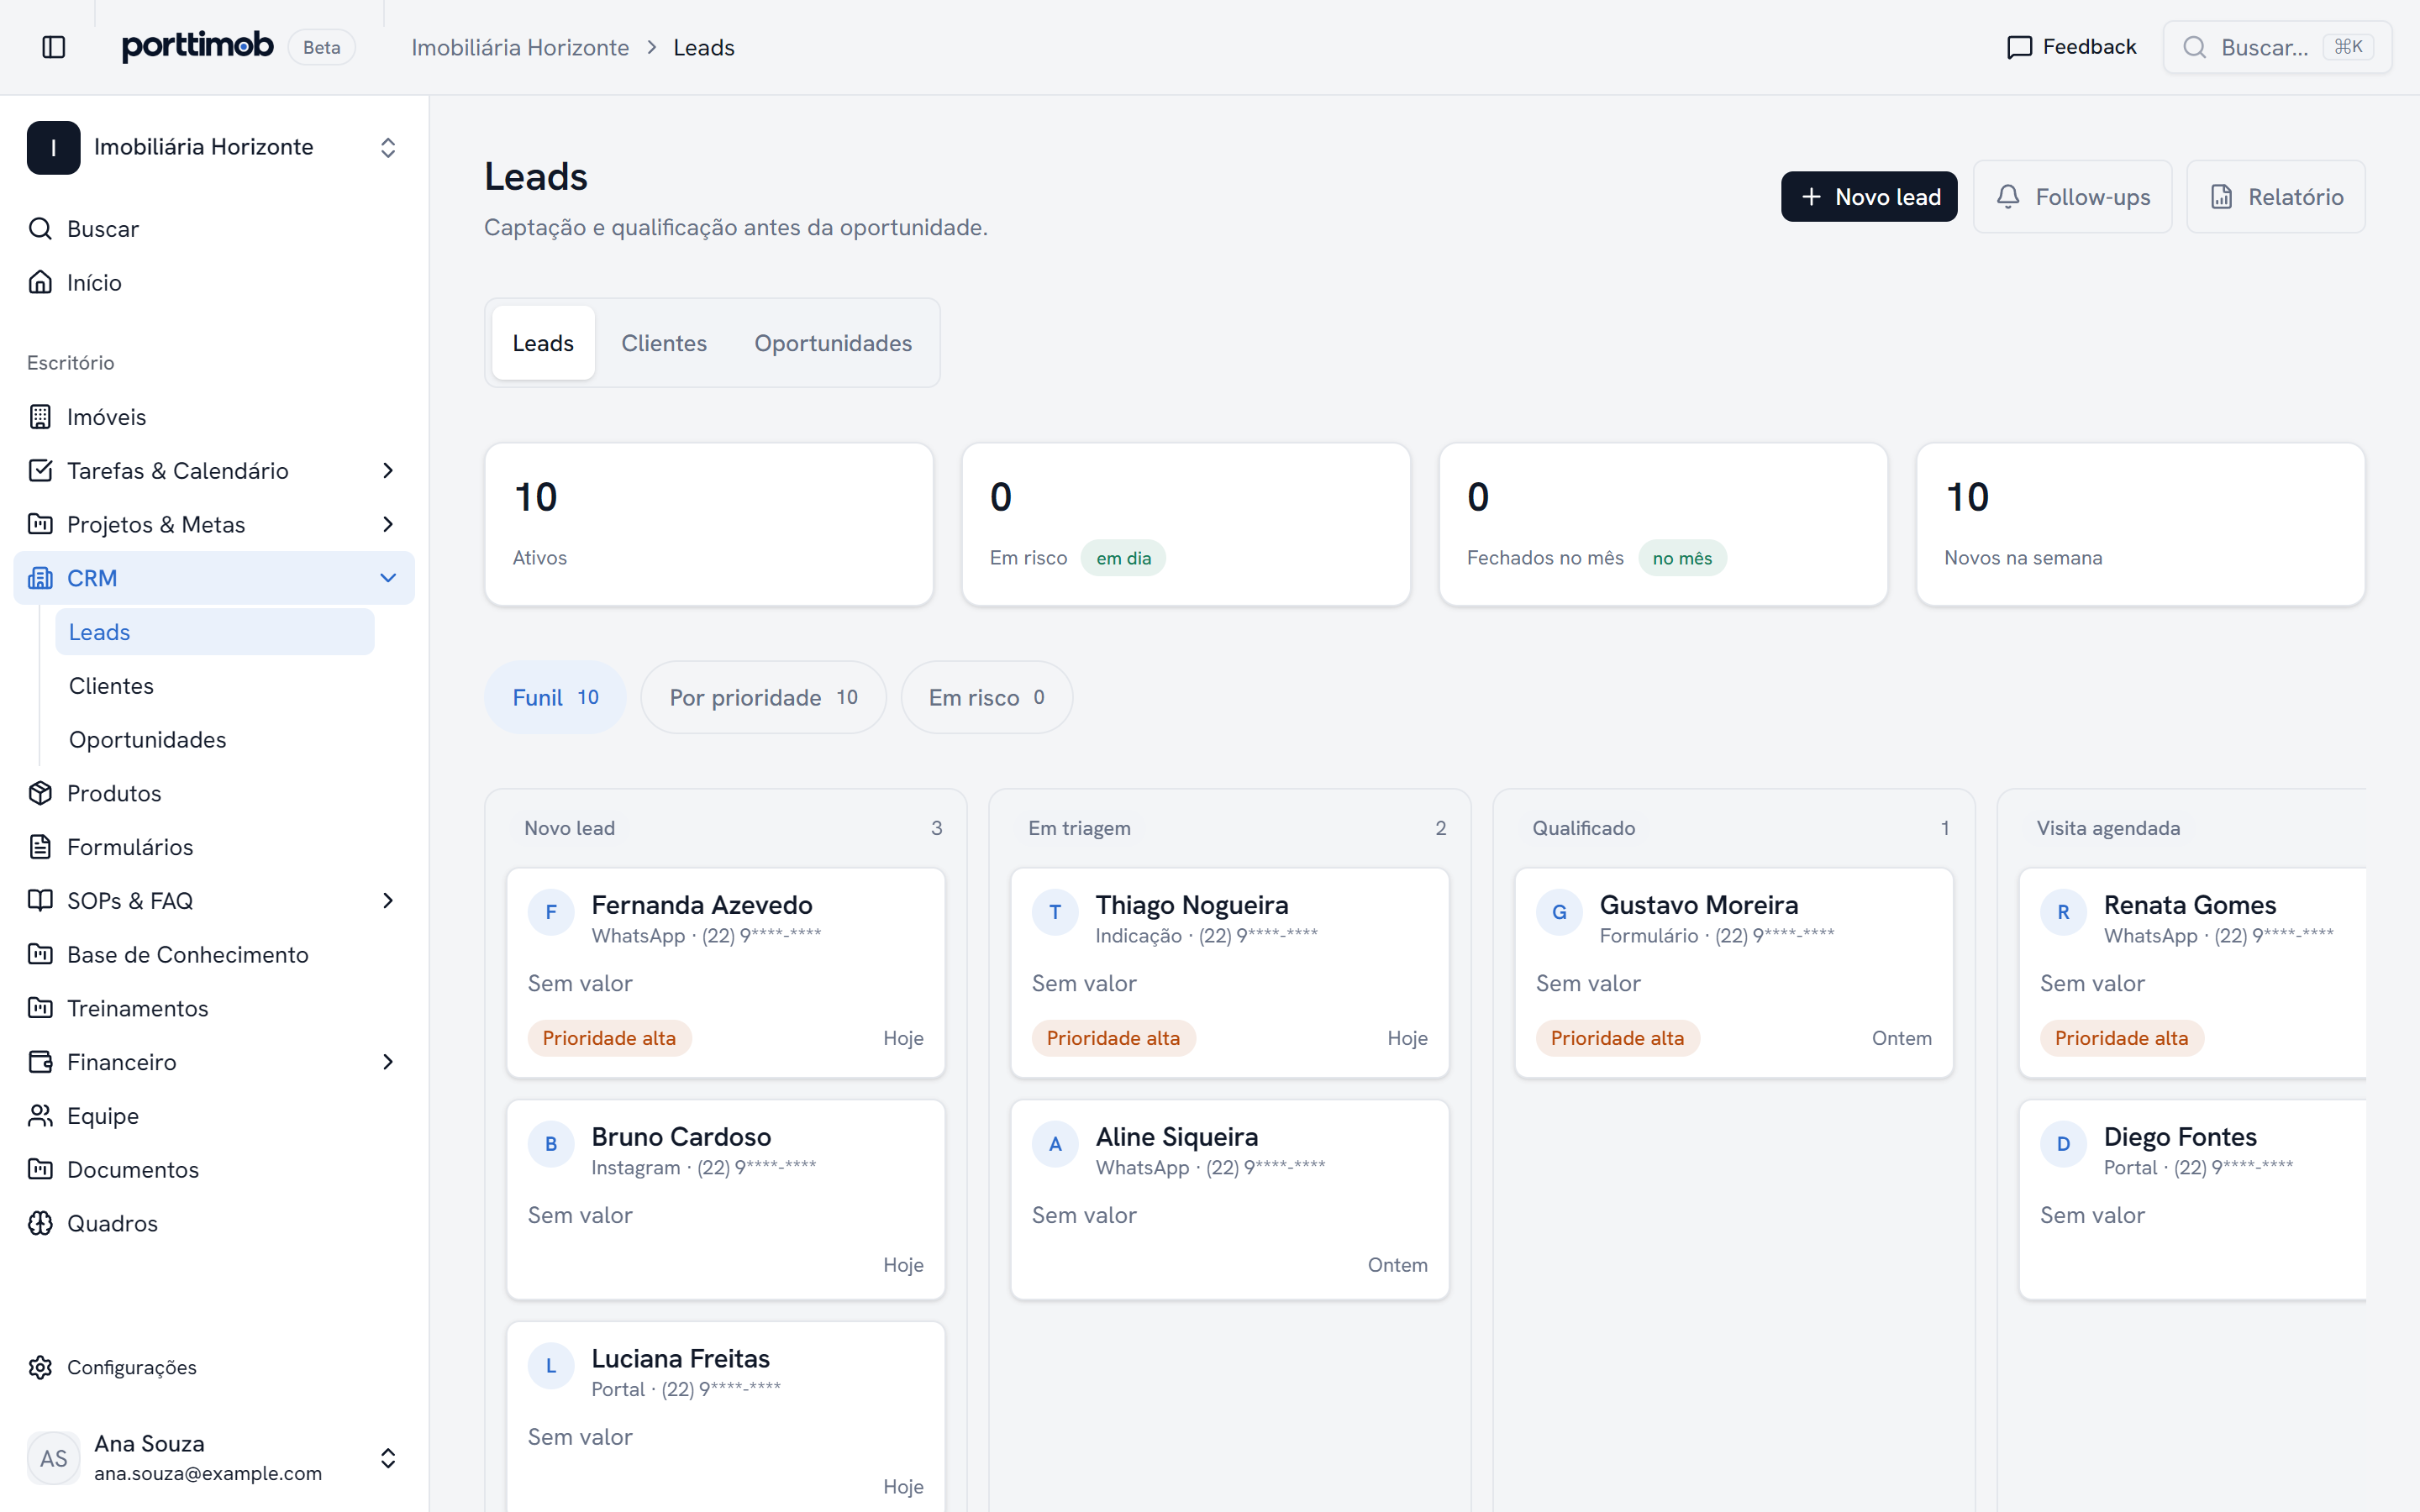Image resolution: width=2420 pixels, height=1512 pixels.
Task: Click the Buscar magnifier icon in sidebar
Action: [x=40, y=229]
